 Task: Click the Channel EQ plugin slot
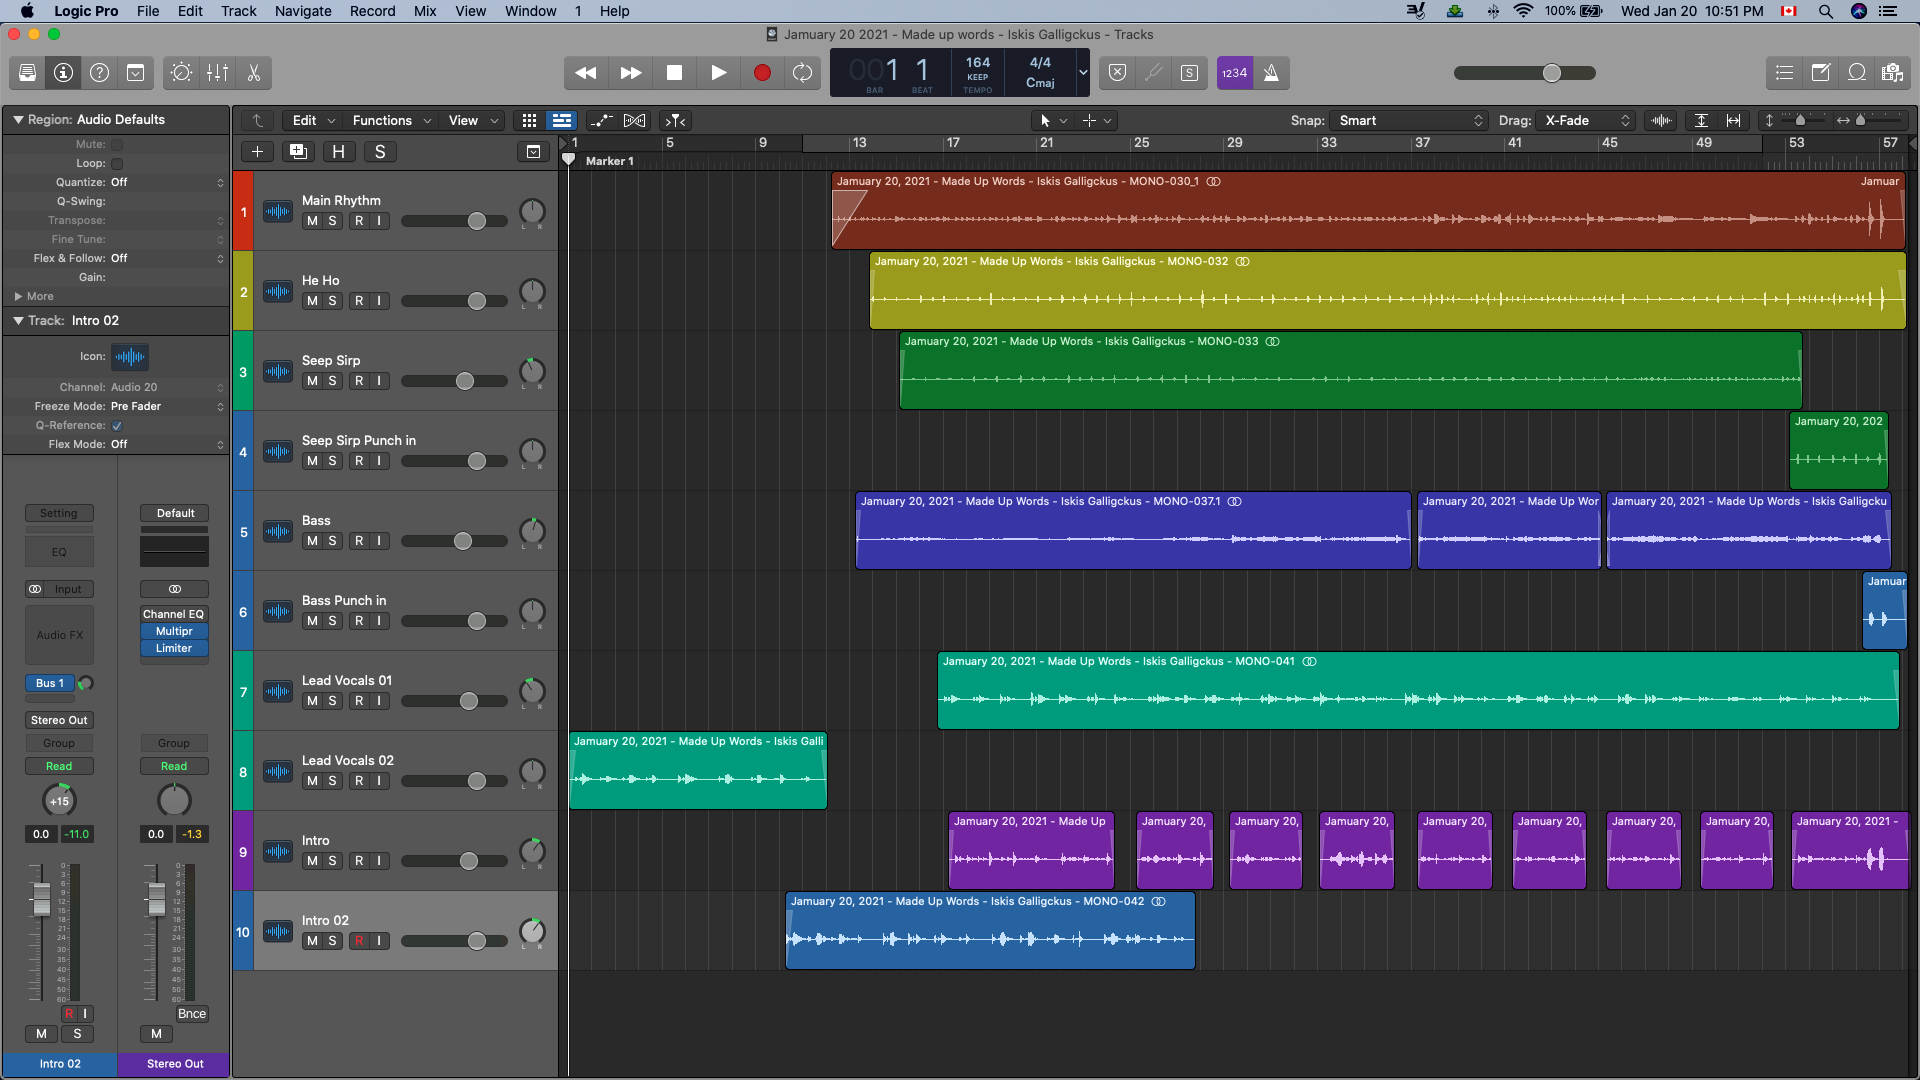(x=174, y=615)
